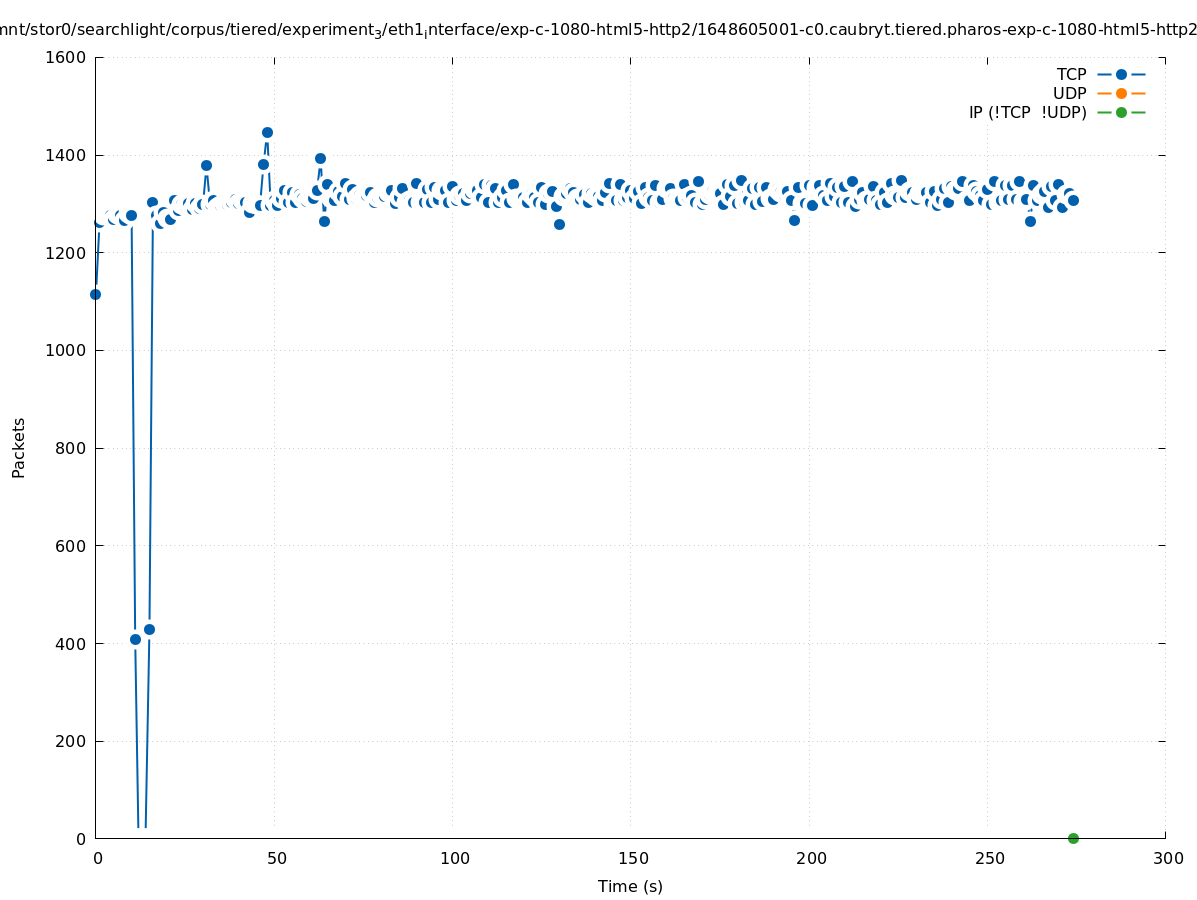This screenshot has width=1197, height=900.
Task: Select the IP (!TCP !UDP) legend entry
Action: (1027, 113)
